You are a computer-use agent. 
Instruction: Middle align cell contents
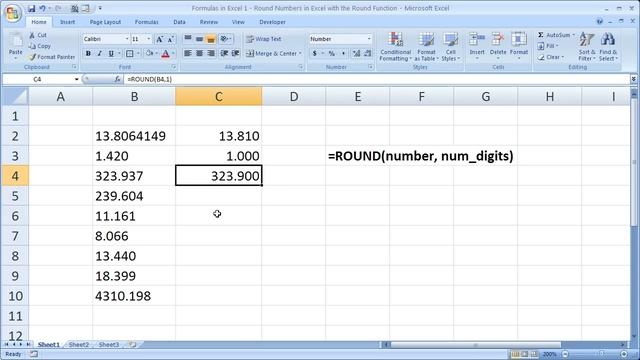(x=199, y=39)
